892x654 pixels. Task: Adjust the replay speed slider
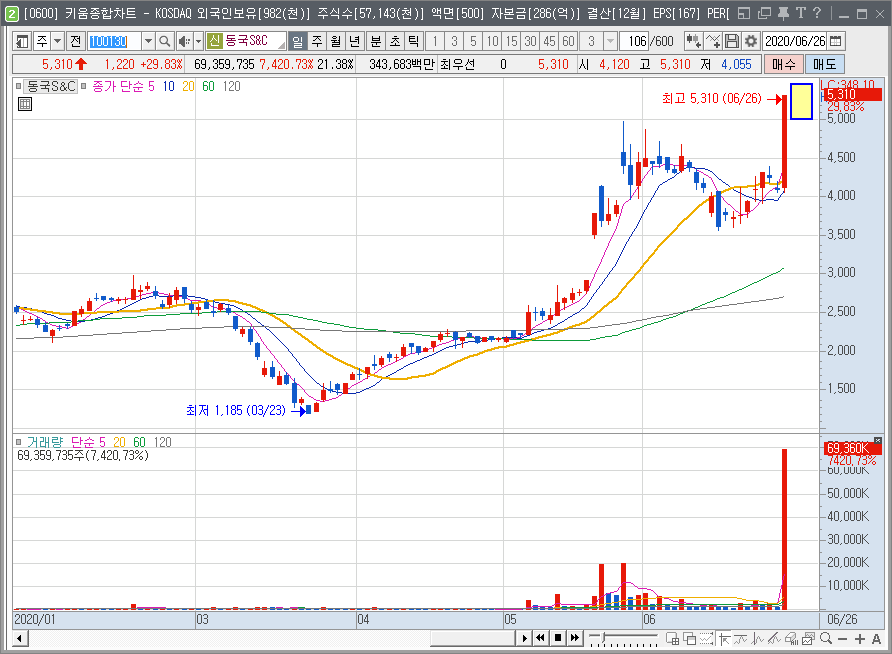point(623,639)
